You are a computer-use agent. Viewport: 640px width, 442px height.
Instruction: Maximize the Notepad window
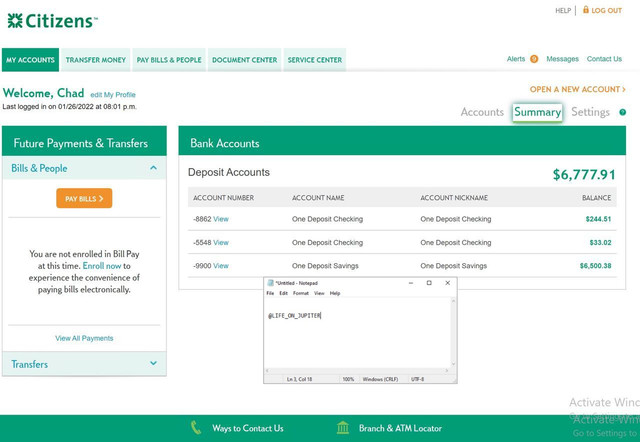coord(429,283)
